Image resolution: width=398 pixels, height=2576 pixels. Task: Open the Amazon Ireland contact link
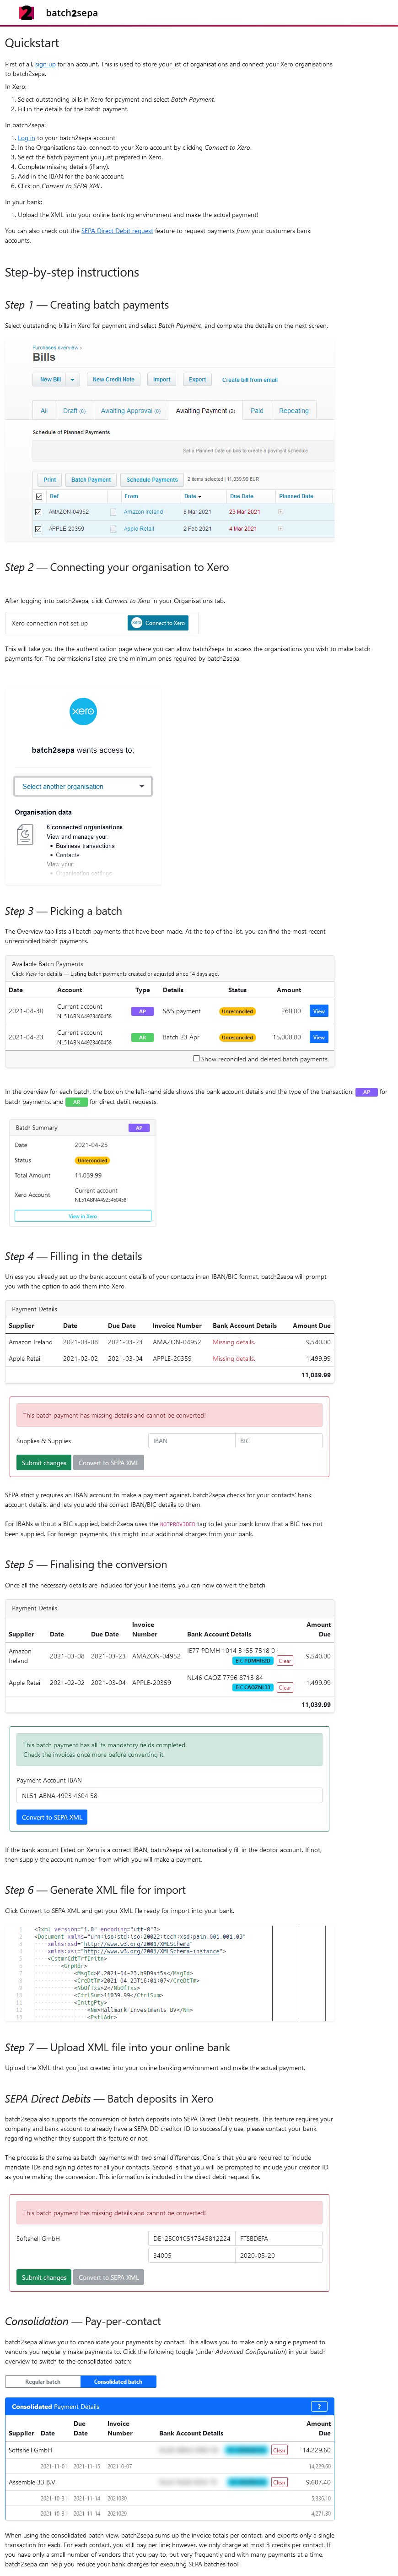(143, 512)
